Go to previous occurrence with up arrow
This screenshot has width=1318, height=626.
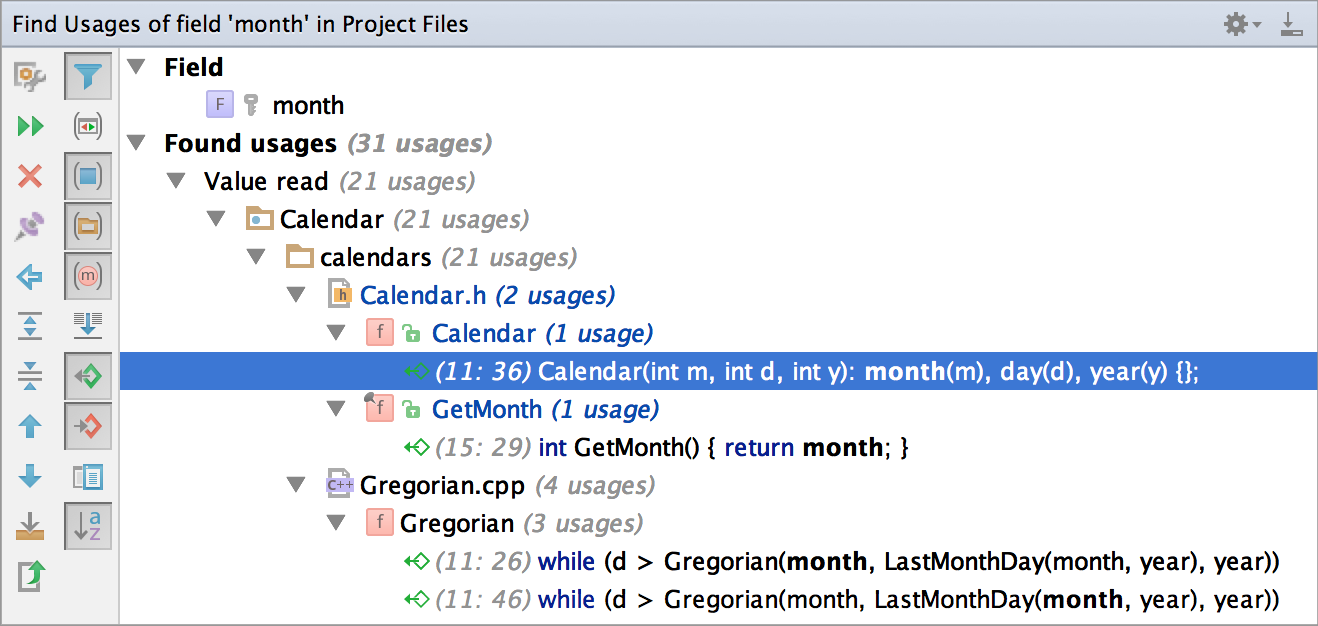pyautogui.click(x=30, y=426)
